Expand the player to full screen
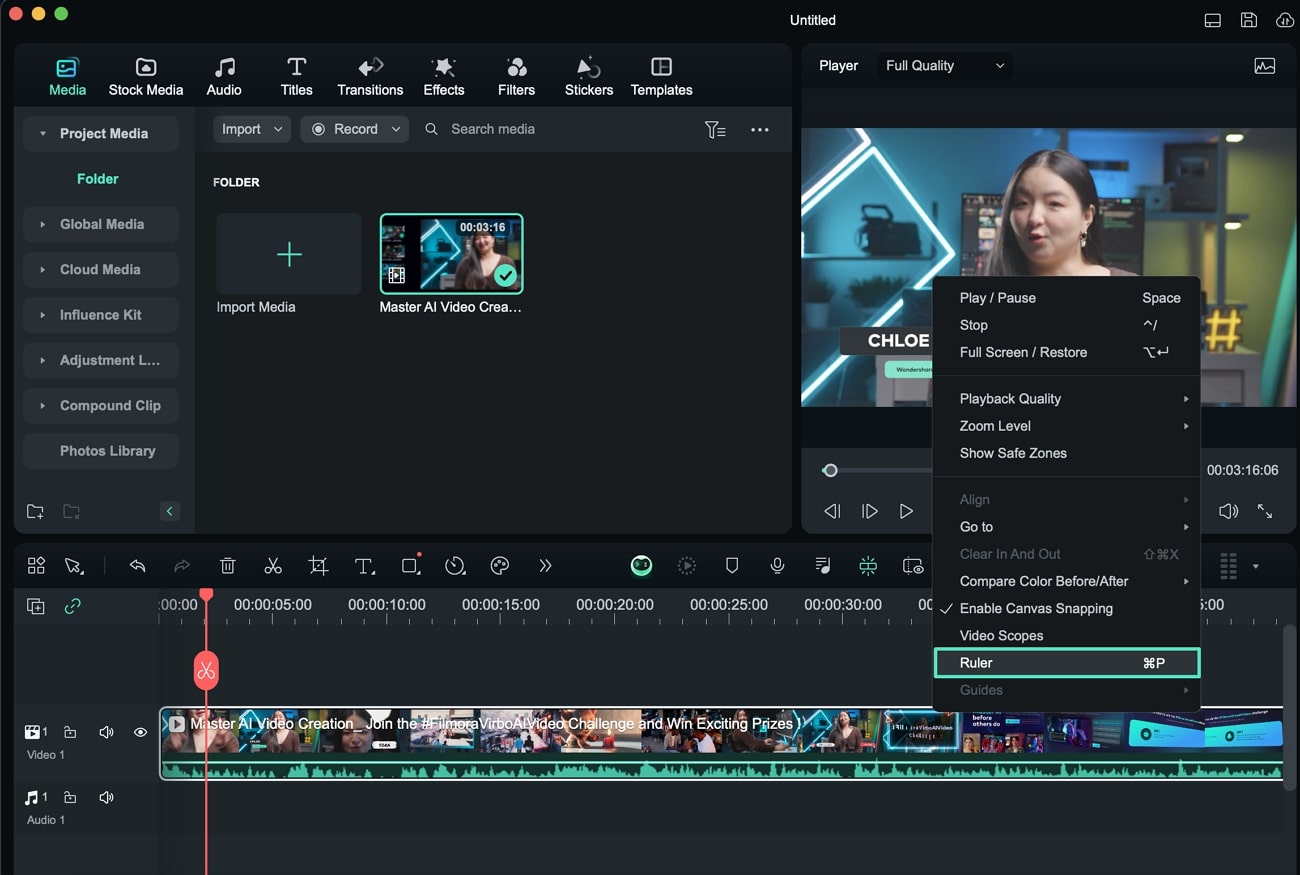This screenshot has height=875, width=1300. pos(1265,511)
